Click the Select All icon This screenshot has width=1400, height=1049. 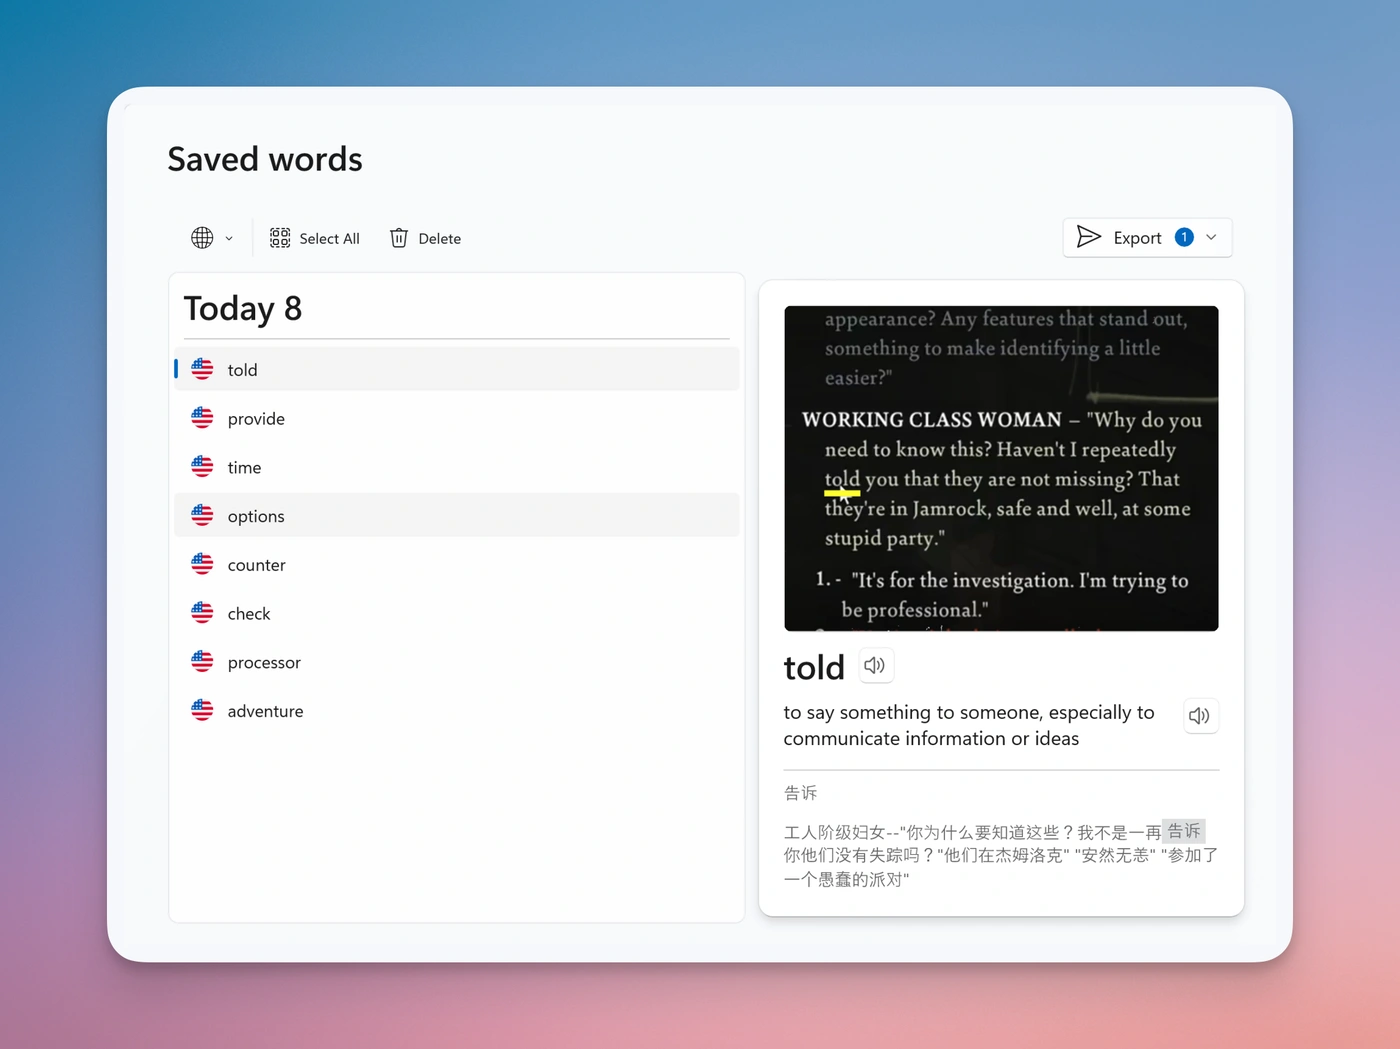280,237
